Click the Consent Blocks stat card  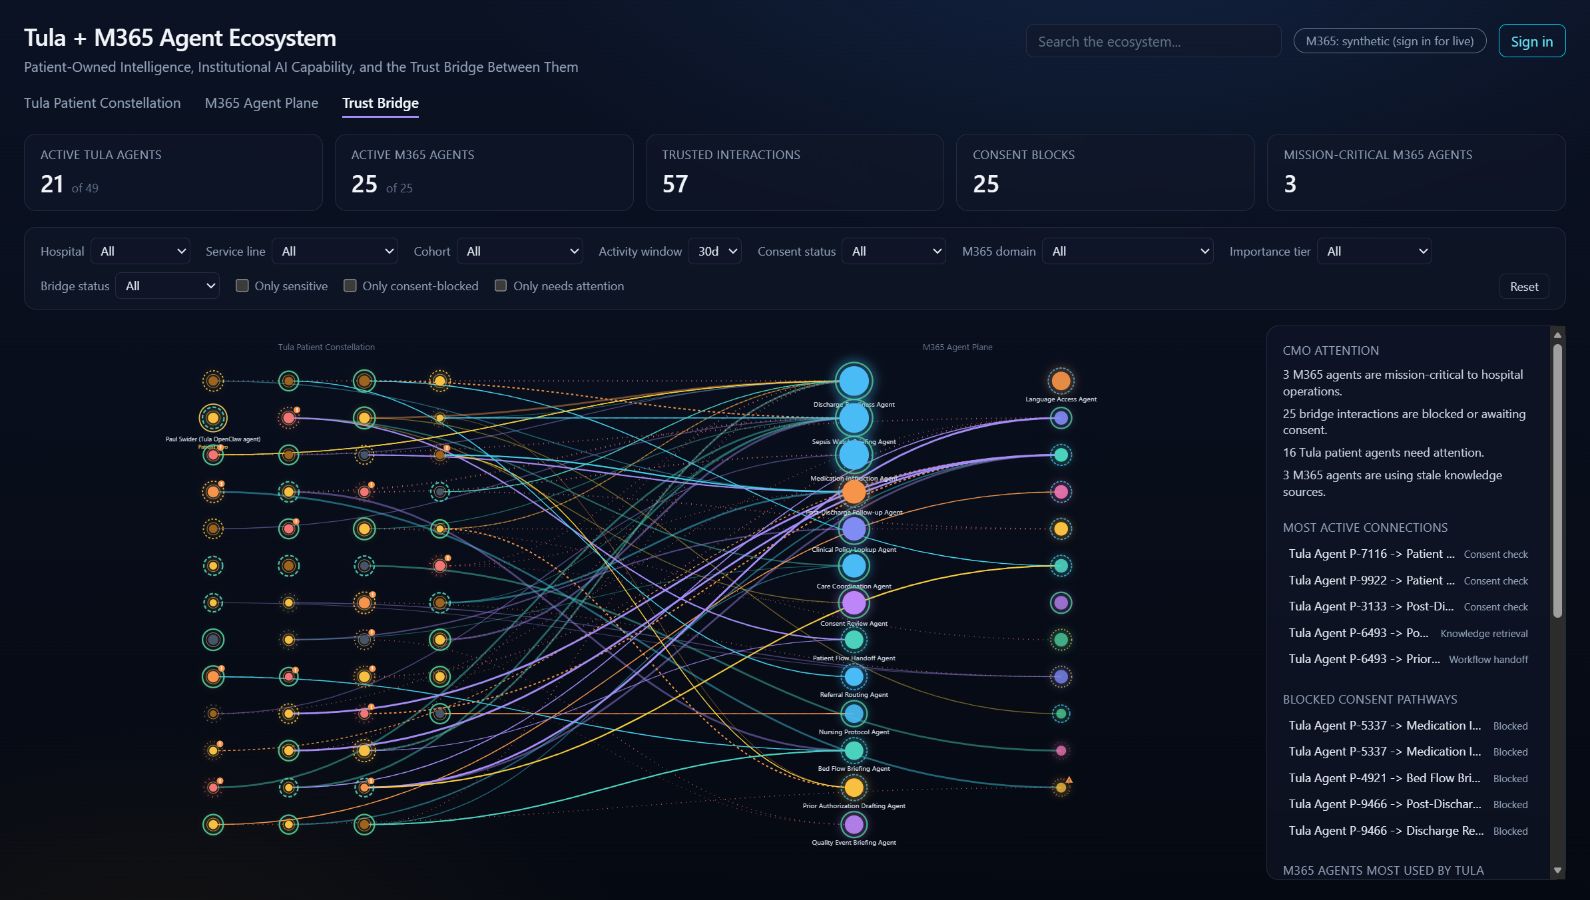pos(1105,172)
